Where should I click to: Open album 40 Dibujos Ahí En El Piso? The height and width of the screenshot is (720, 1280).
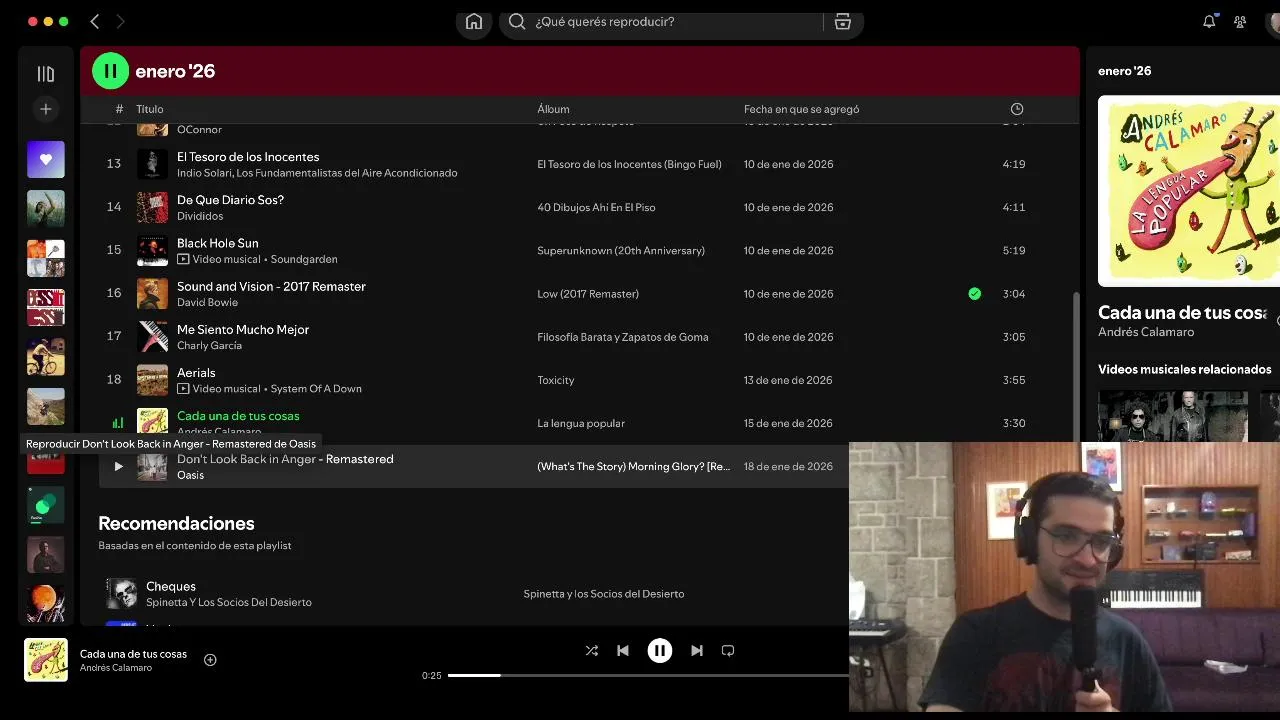[596, 207]
